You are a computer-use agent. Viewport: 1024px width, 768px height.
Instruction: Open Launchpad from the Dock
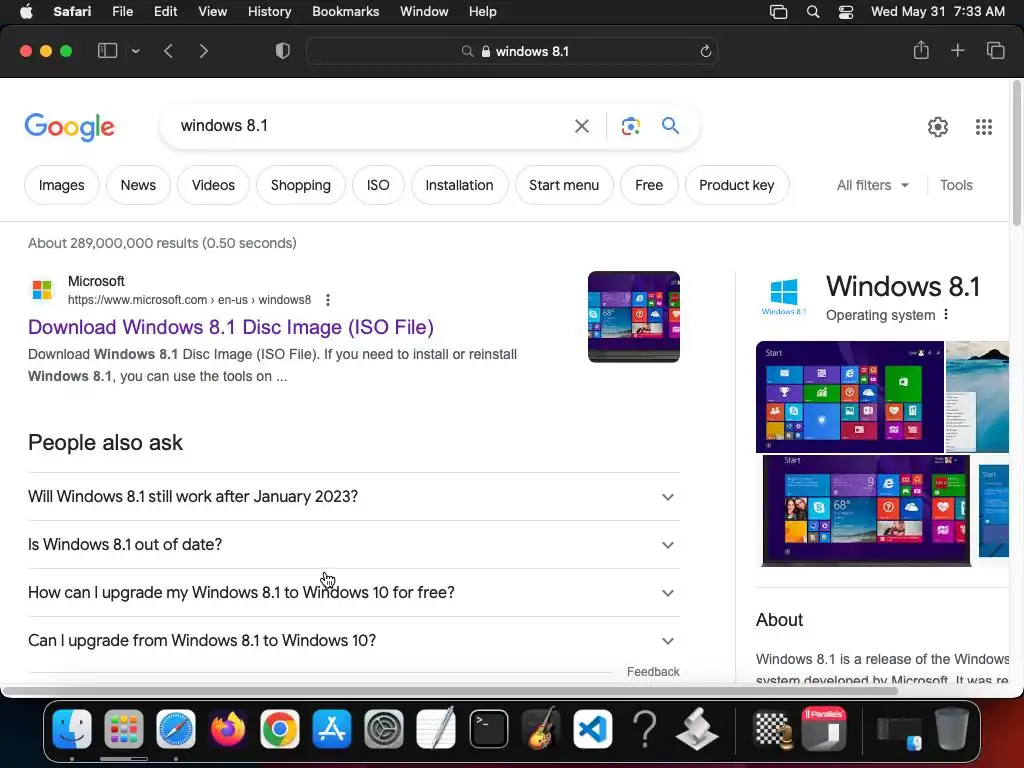tap(123, 729)
